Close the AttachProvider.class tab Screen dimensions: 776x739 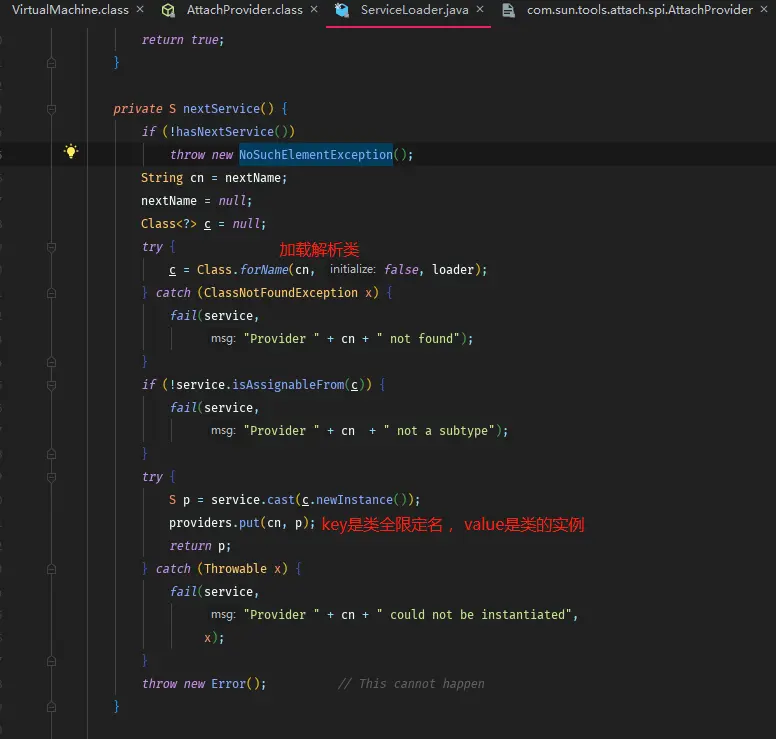[x=314, y=9]
